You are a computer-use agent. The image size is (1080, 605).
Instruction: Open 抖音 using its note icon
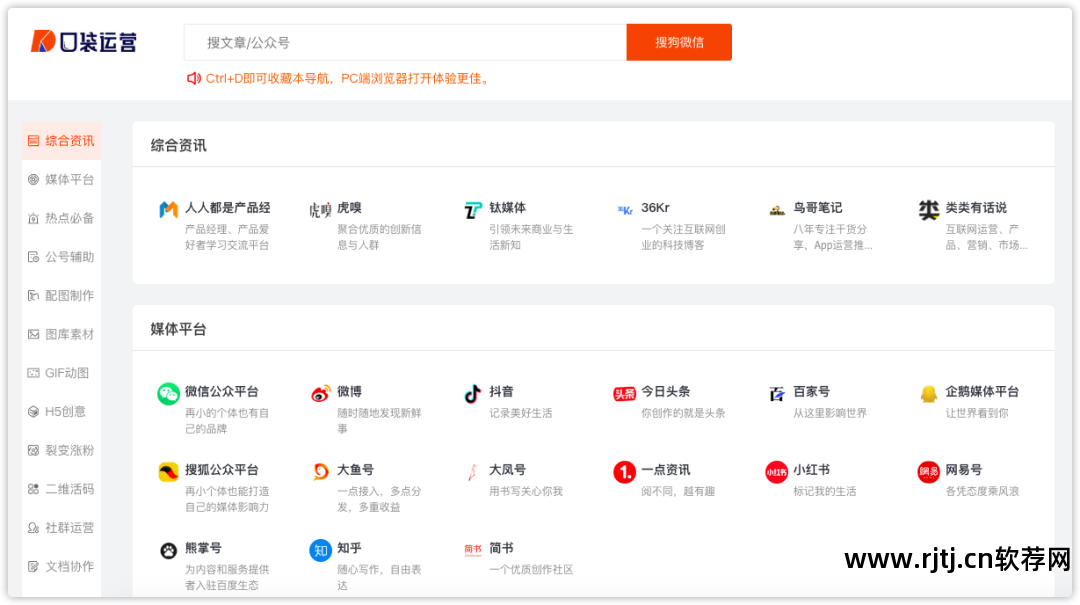point(474,392)
